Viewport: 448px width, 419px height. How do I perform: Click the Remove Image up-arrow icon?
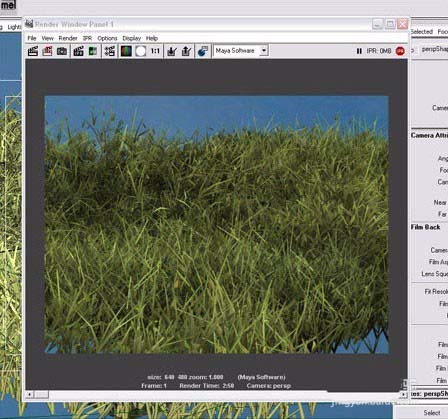pos(186,51)
